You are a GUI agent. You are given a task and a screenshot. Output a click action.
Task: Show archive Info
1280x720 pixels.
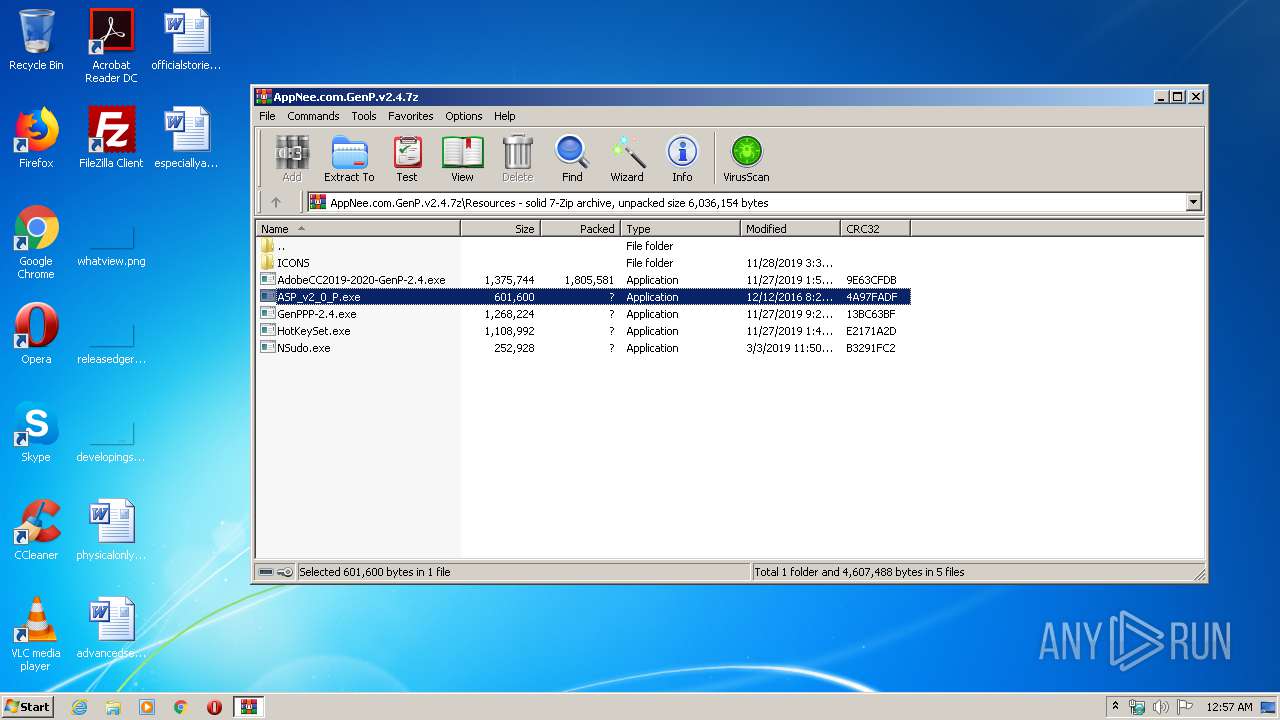(682, 159)
